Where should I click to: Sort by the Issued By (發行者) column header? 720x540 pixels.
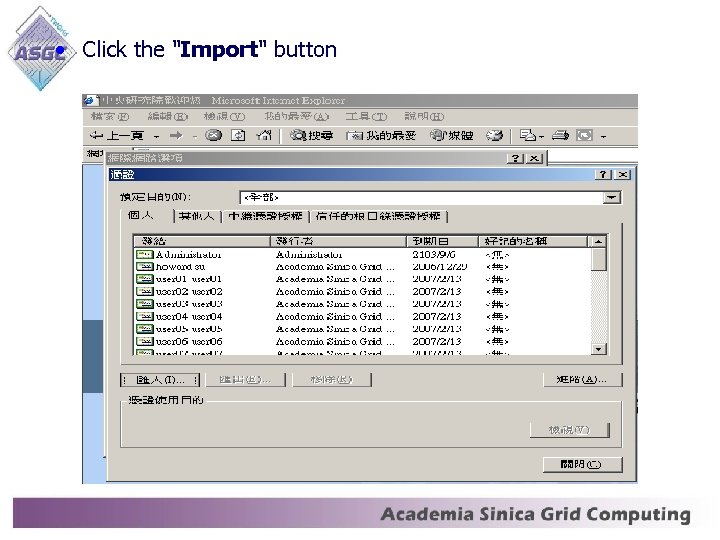click(338, 241)
